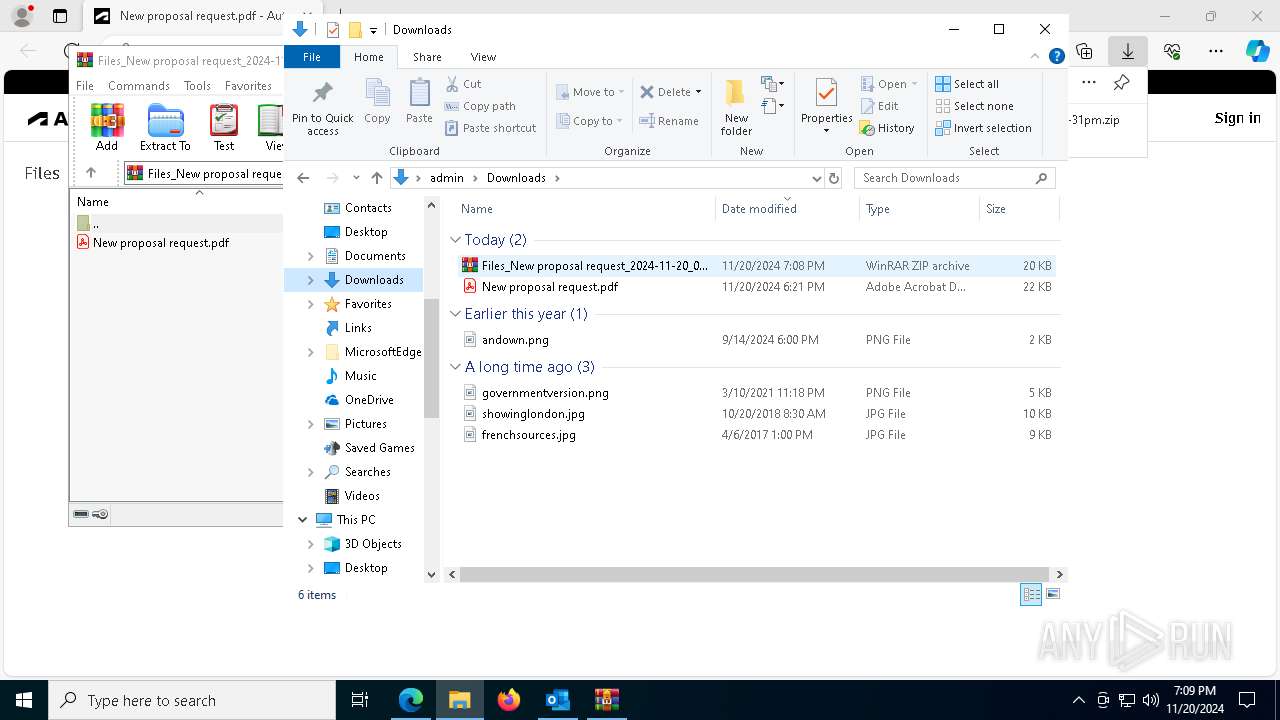Create a New folder
This screenshot has width=1280, height=720.
[736, 107]
